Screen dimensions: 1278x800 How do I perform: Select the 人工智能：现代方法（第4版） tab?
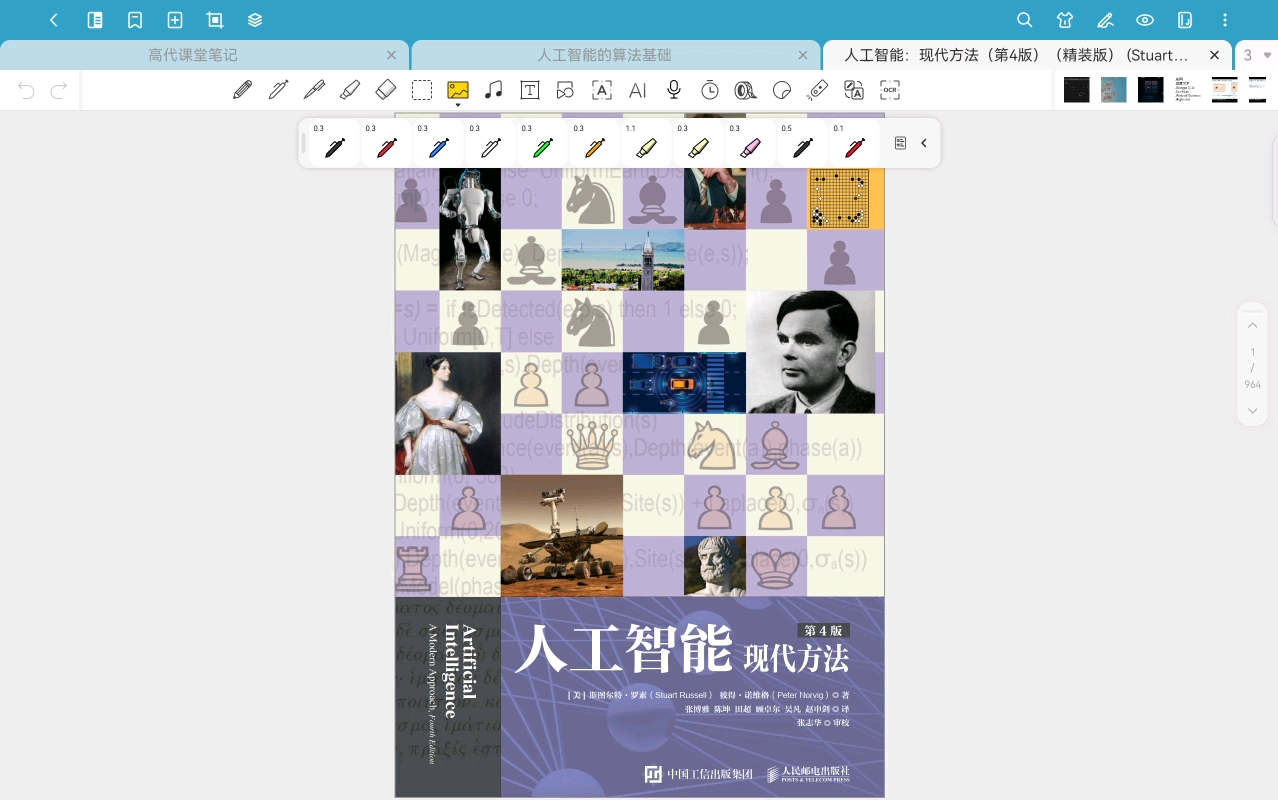coord(1016,55)
